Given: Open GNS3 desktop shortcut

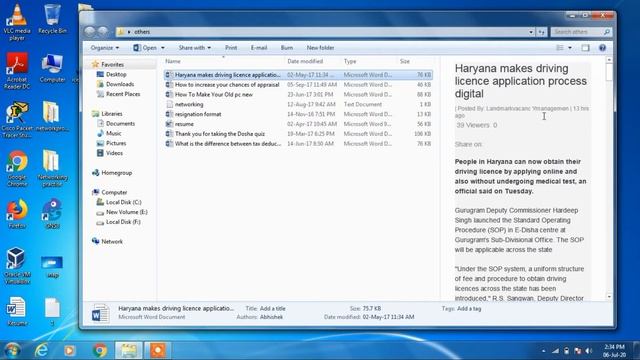Looking at the screenshot, I should pyautogui.click(x=52, y=213).
